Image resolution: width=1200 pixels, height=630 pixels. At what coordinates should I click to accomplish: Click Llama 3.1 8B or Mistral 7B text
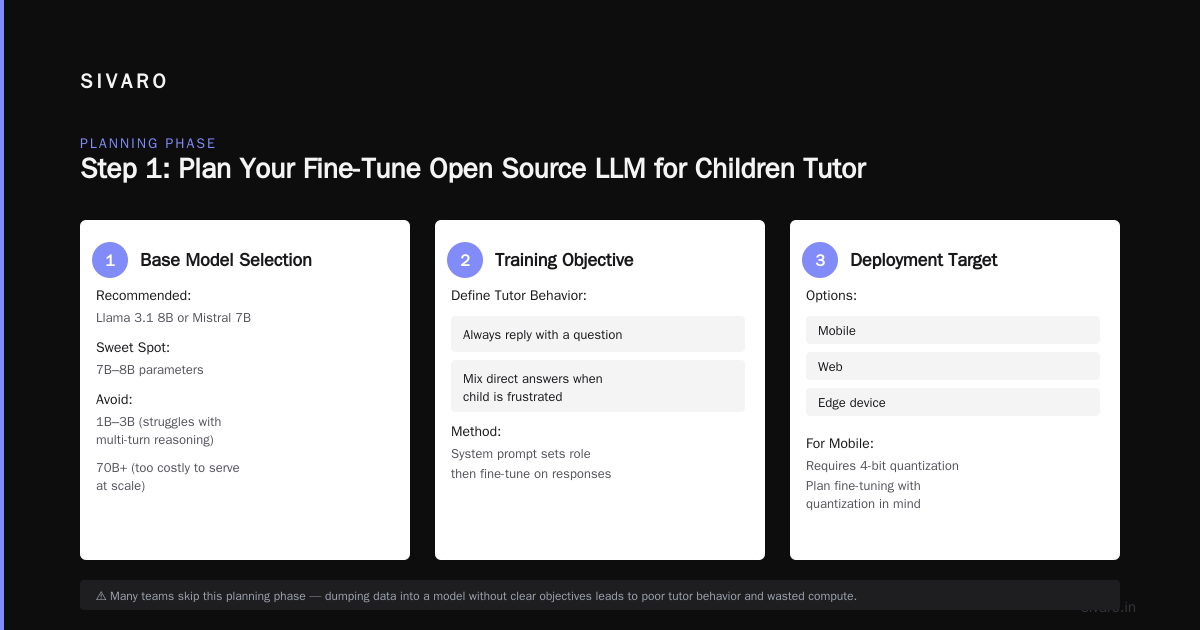pyautogui.click(x=173, y=318)
